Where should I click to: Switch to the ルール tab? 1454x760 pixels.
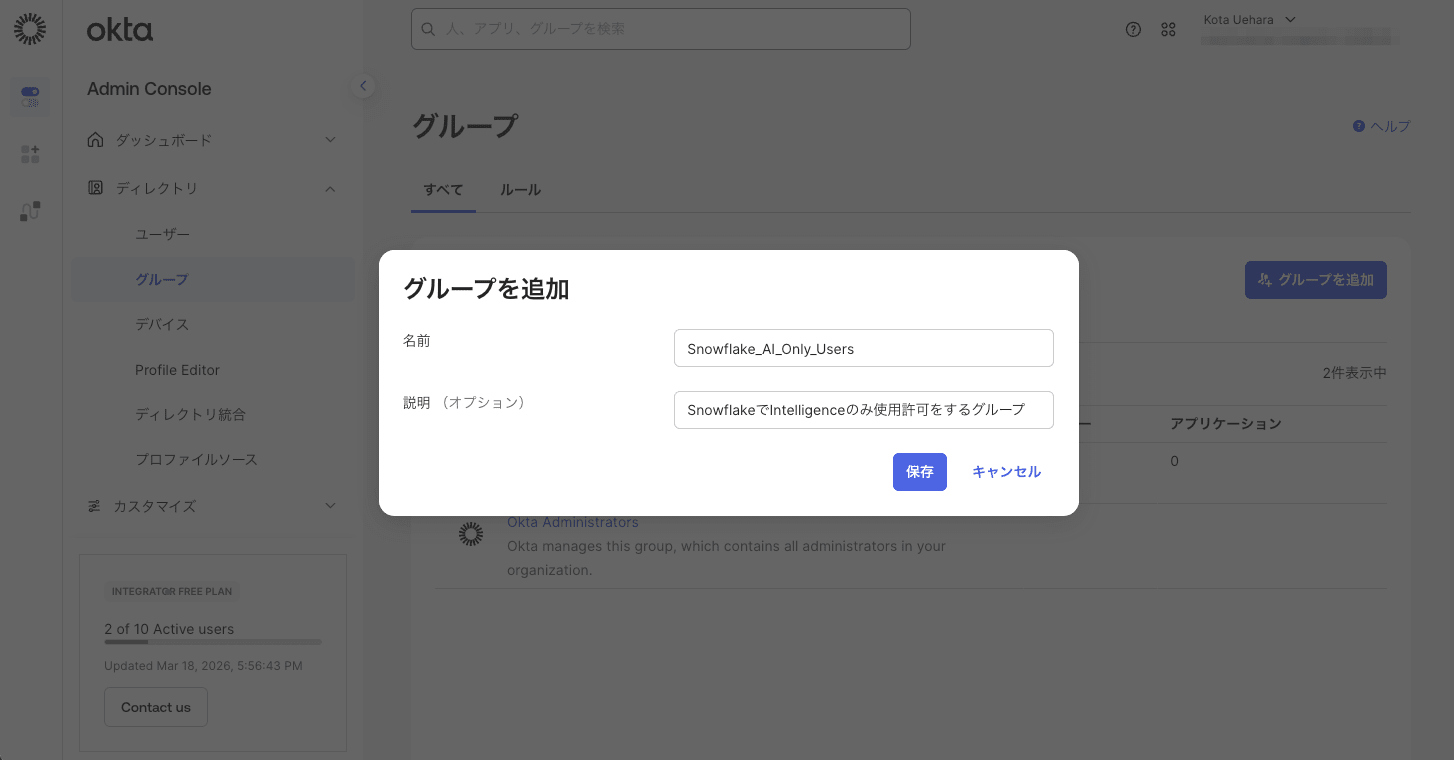coord(520,190)
